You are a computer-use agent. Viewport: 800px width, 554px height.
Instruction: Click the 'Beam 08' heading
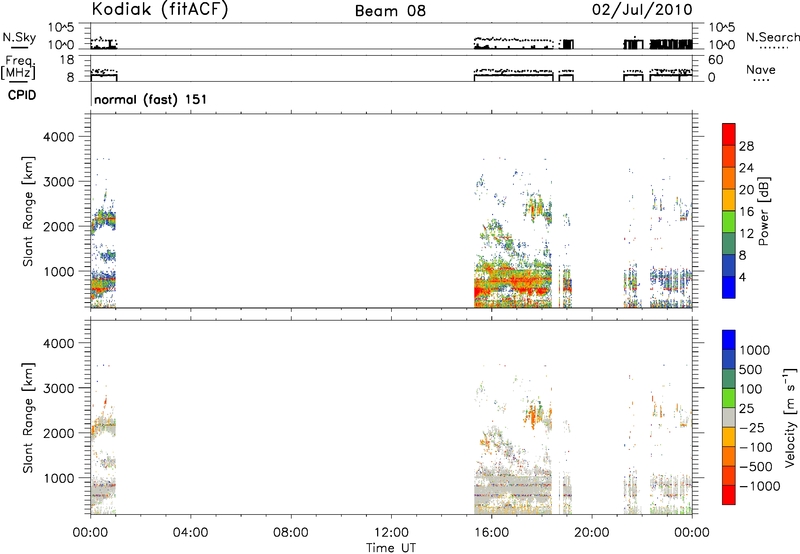click(390, 11)
